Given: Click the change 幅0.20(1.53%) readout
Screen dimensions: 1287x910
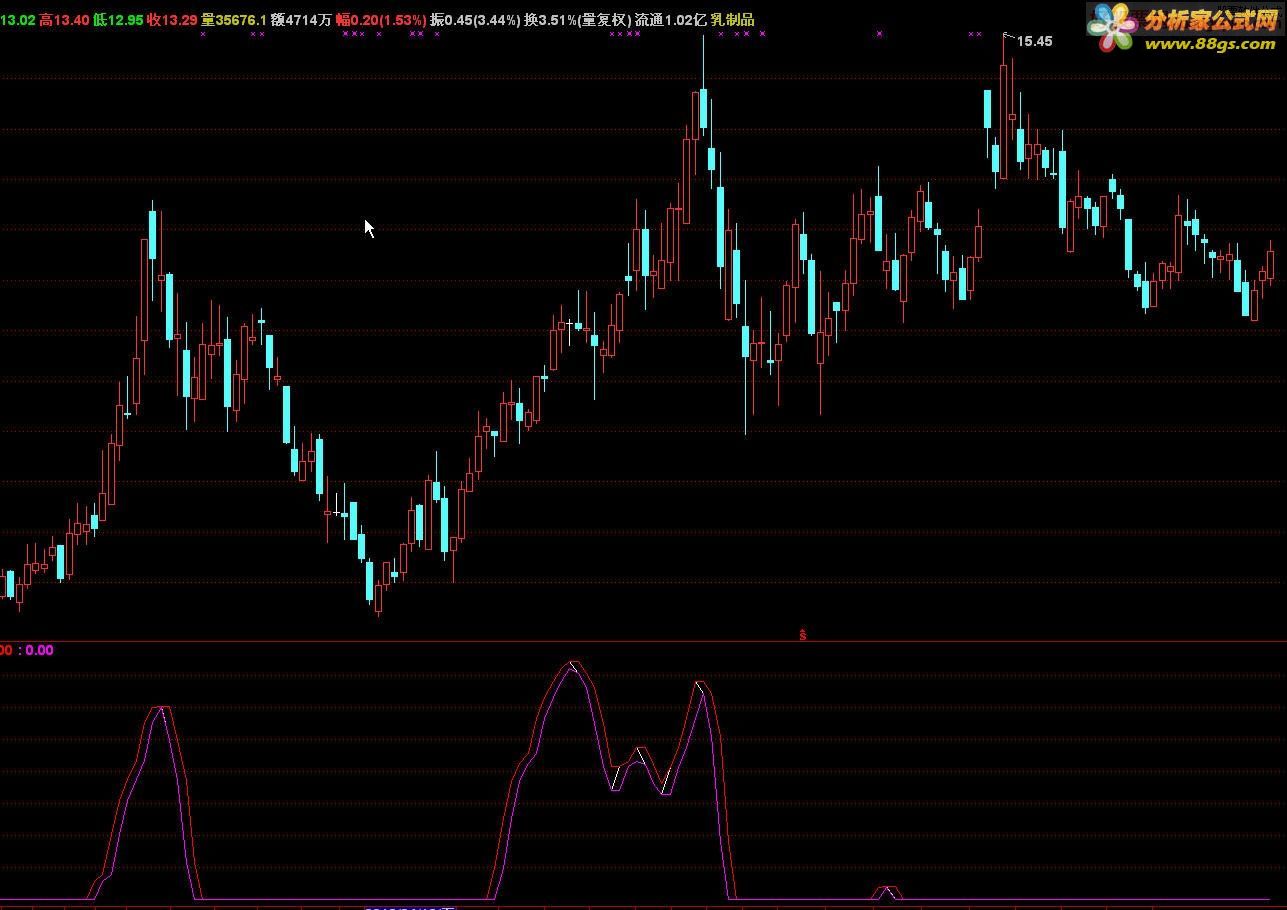Looking at the screenshot, I should tap(381, 19).
